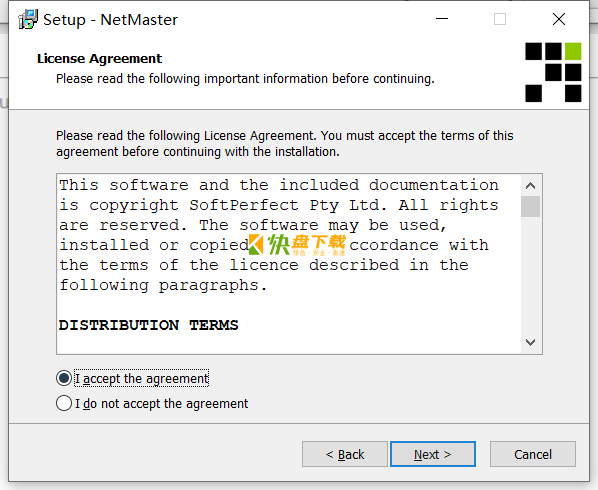The image size is (598, 490).
Task: Cancel the NetMaster setup
Action: point(533,454)
